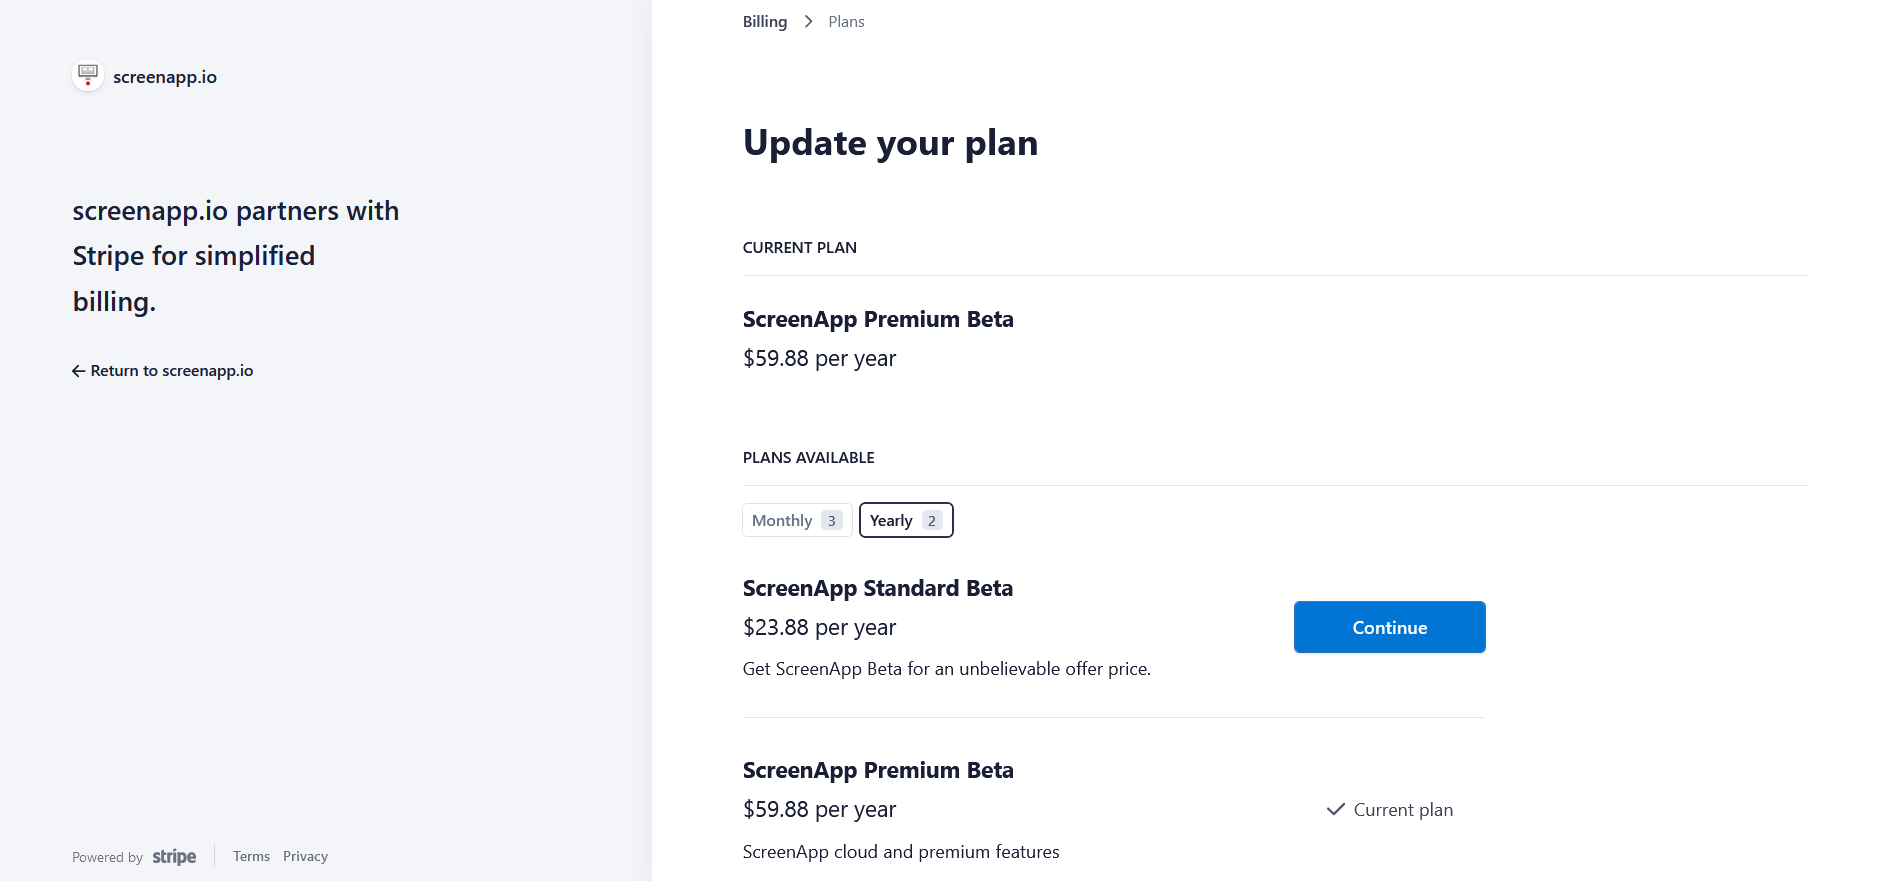Click the Current plan status label

[x=1403, y=810]
